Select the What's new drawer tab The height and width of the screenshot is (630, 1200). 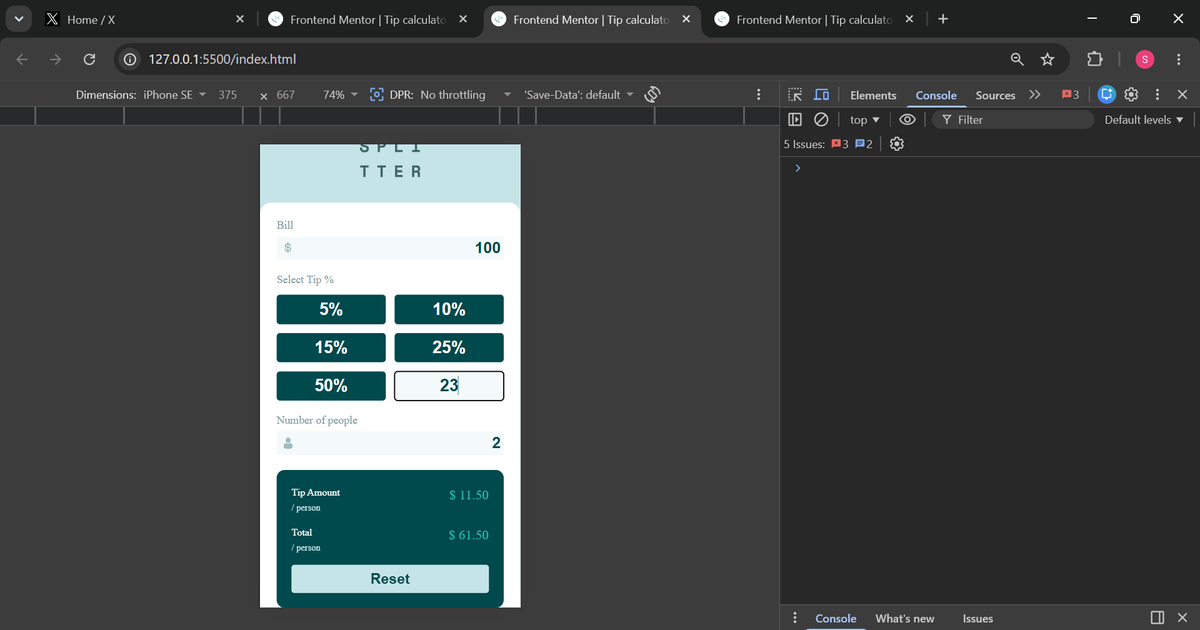905,618
